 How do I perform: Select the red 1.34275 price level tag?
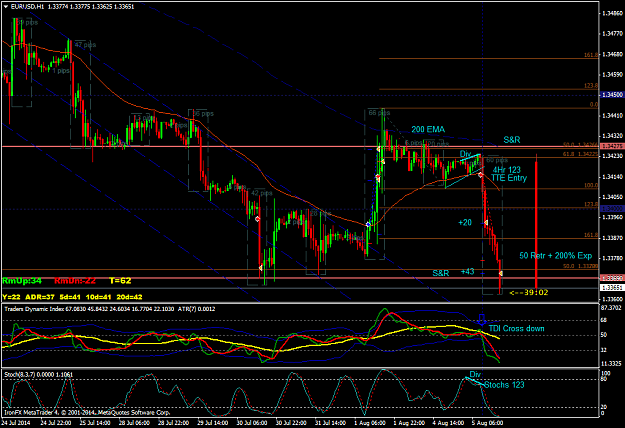click(612, 147)
